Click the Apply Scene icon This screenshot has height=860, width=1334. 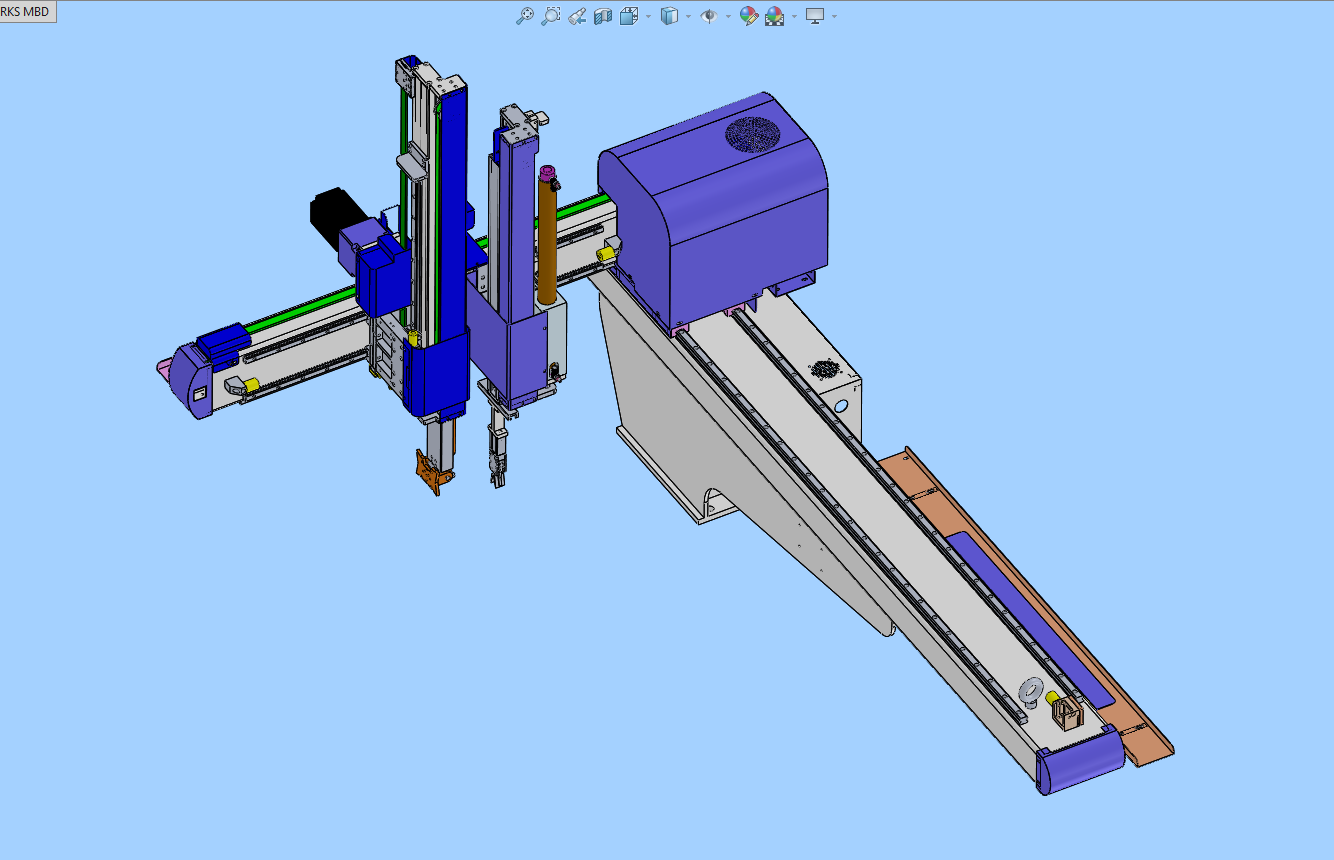(774, 16)
